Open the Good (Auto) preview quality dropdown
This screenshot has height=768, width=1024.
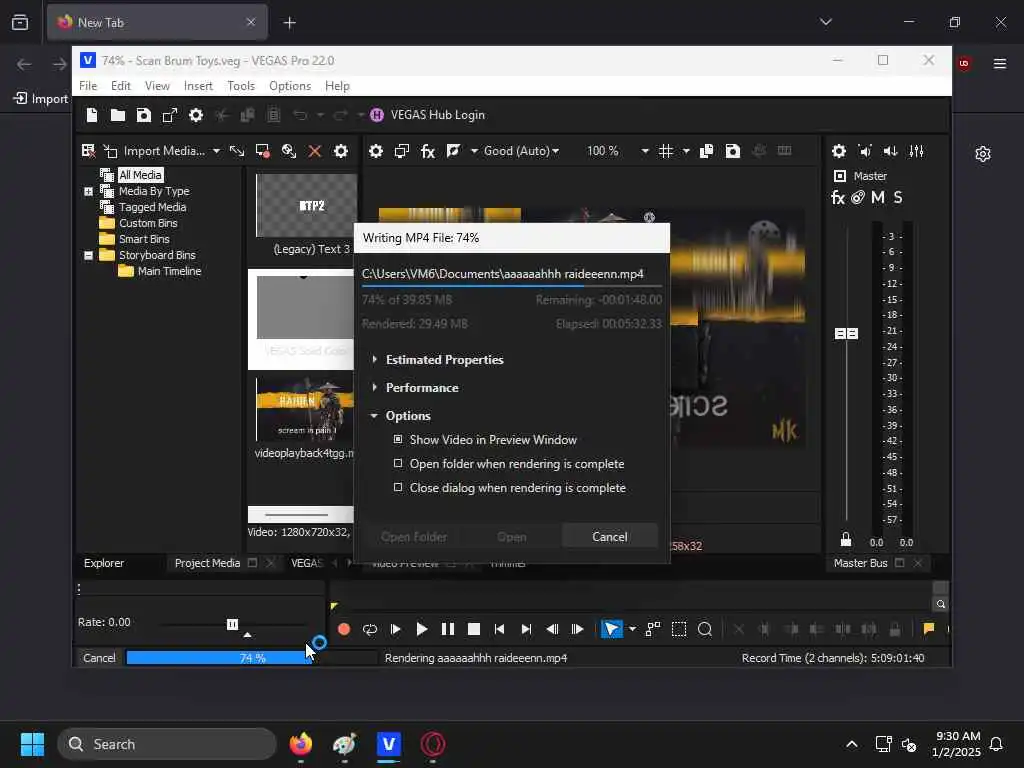pyautogui.click(x=521, y=151)
